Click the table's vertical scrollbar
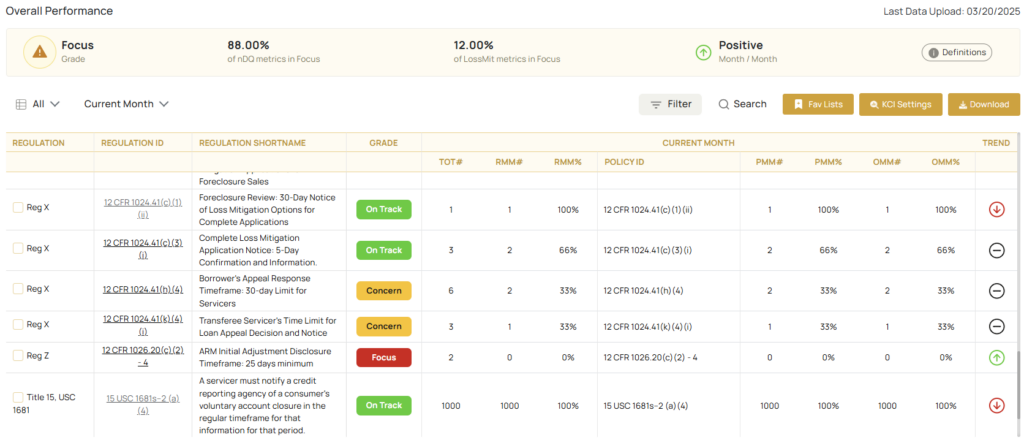This screenshot has height=440, width=1024. (1019, 380)
